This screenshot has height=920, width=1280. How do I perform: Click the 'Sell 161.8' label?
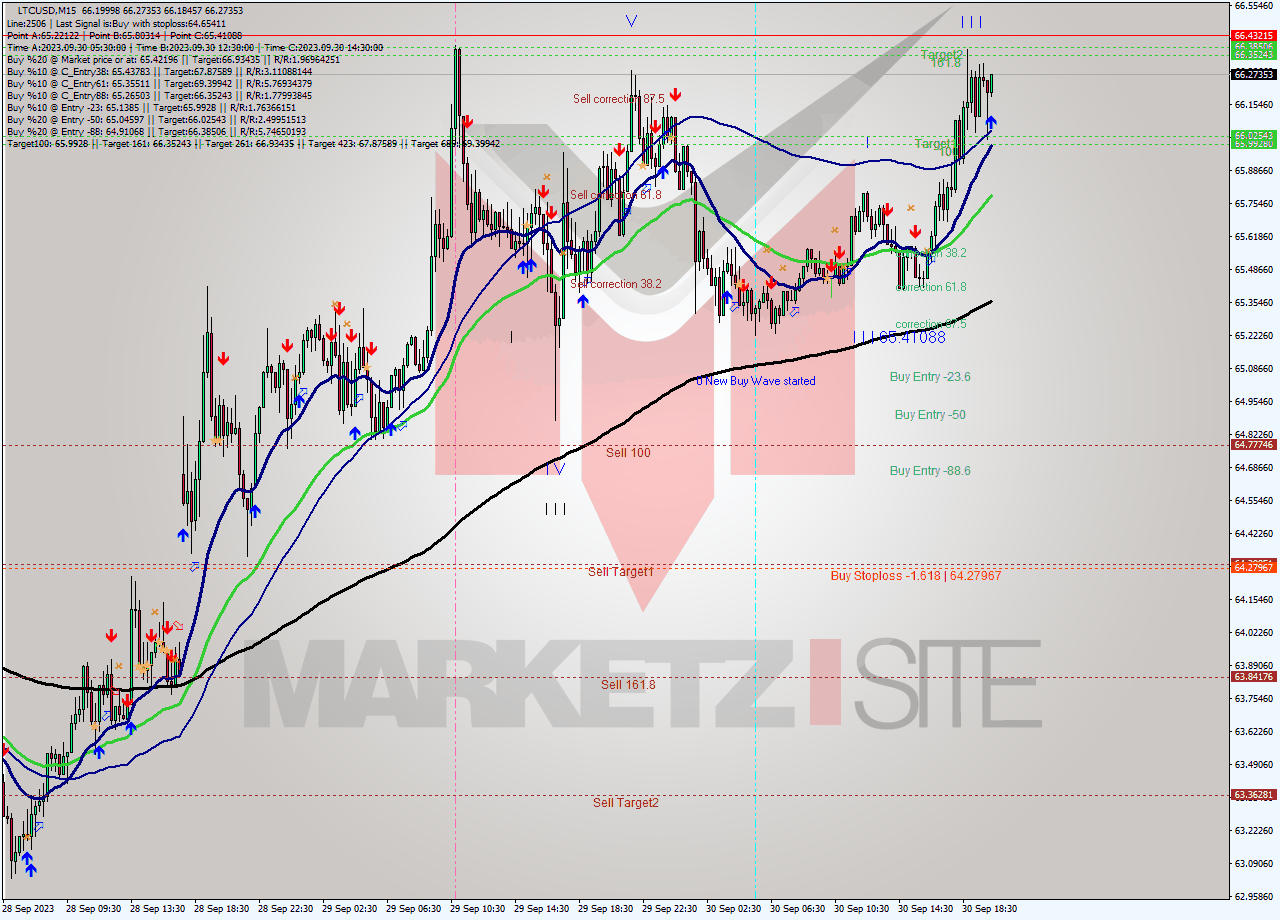(x=628, y=685)
